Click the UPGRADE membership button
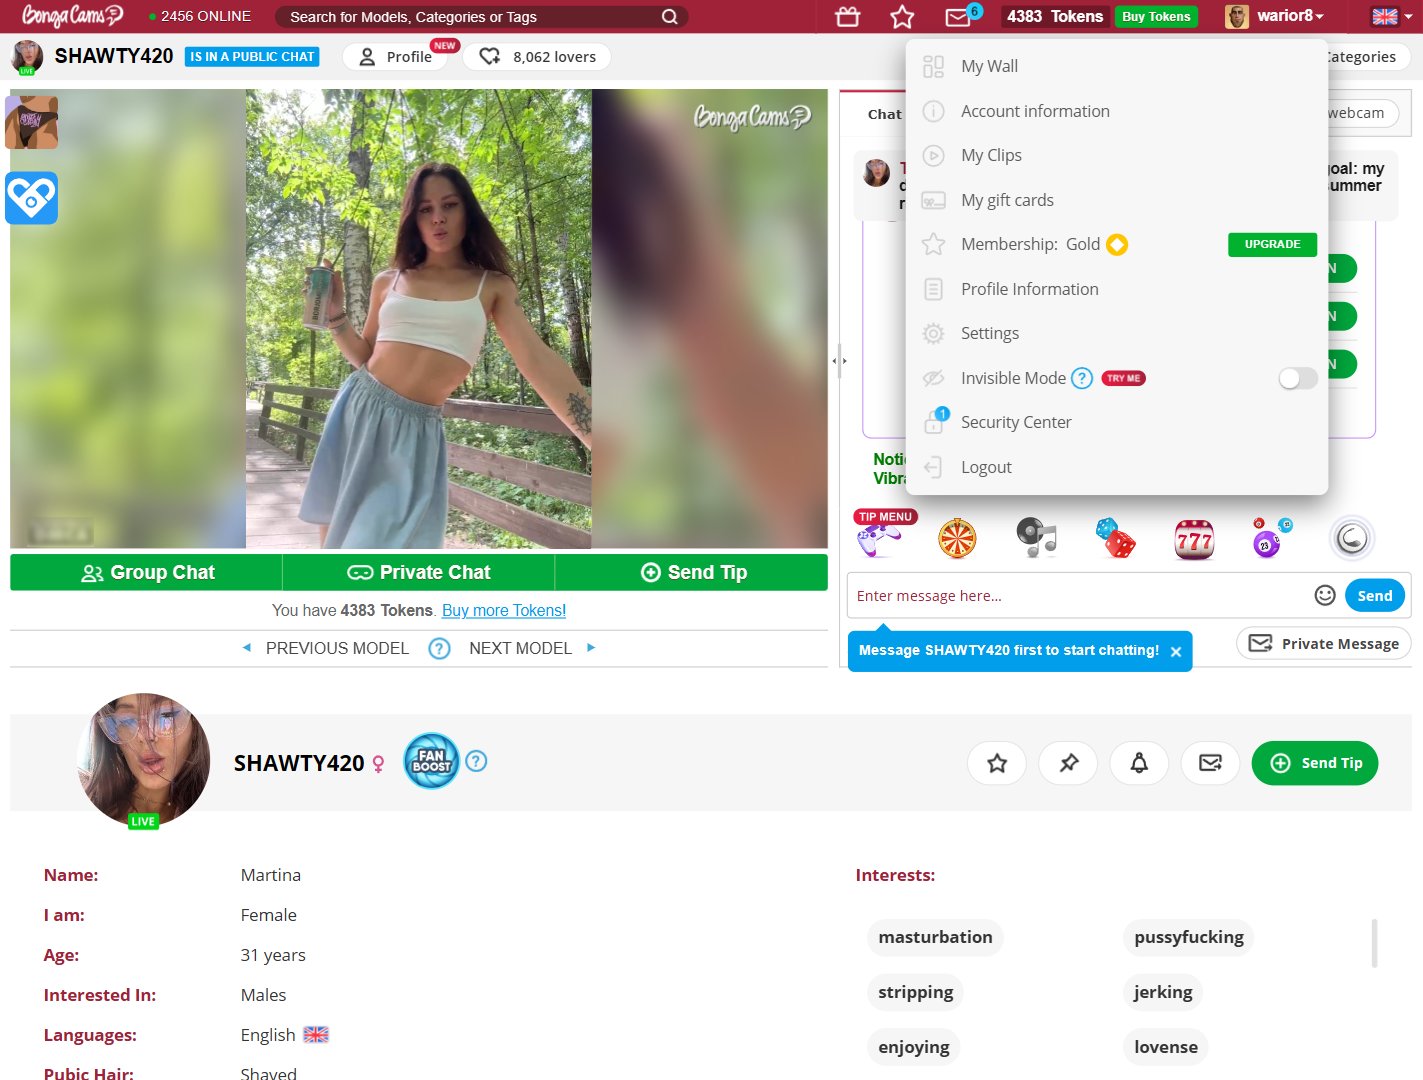This screenshot has width=1423, height=1080. pyautogui.click(x=1272, y=244)
